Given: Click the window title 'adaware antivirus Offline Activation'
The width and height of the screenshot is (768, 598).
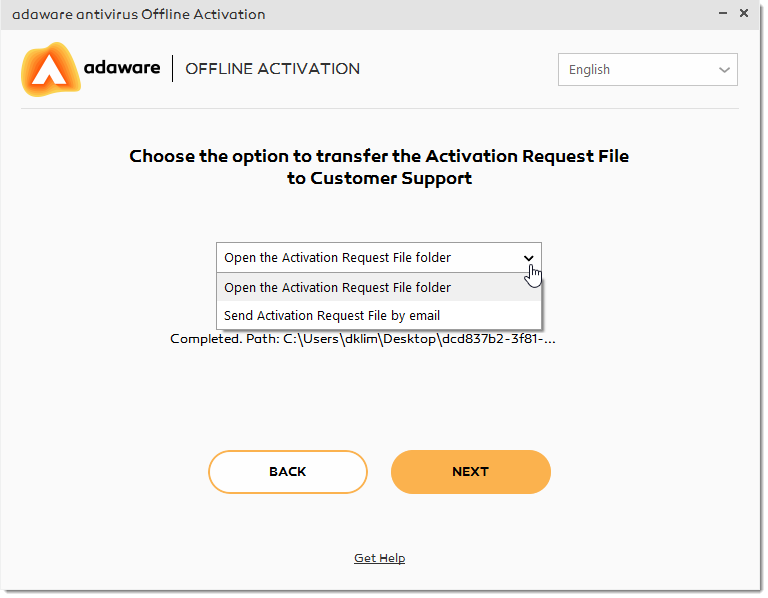Looking at the screenshot, I should (139, 14).
